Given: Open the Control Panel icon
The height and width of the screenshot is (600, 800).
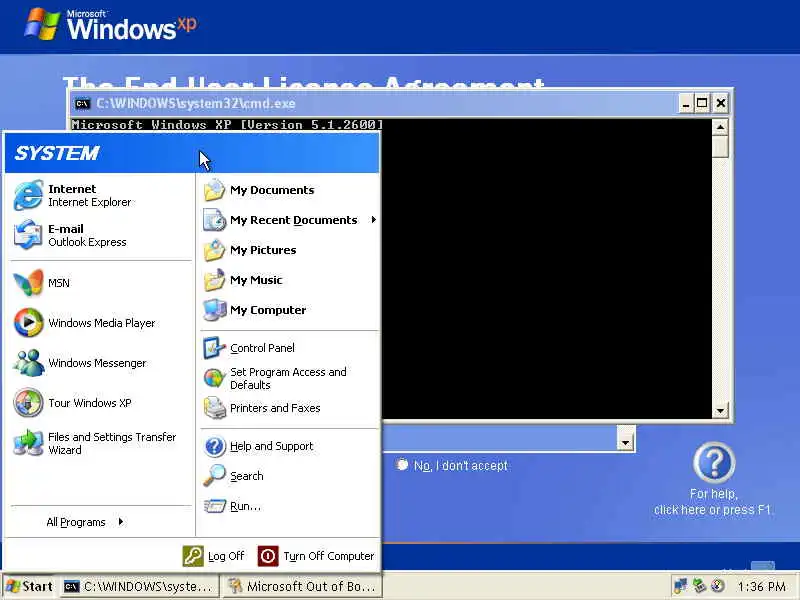Looking at the screenshot, I should coord(214,347).
